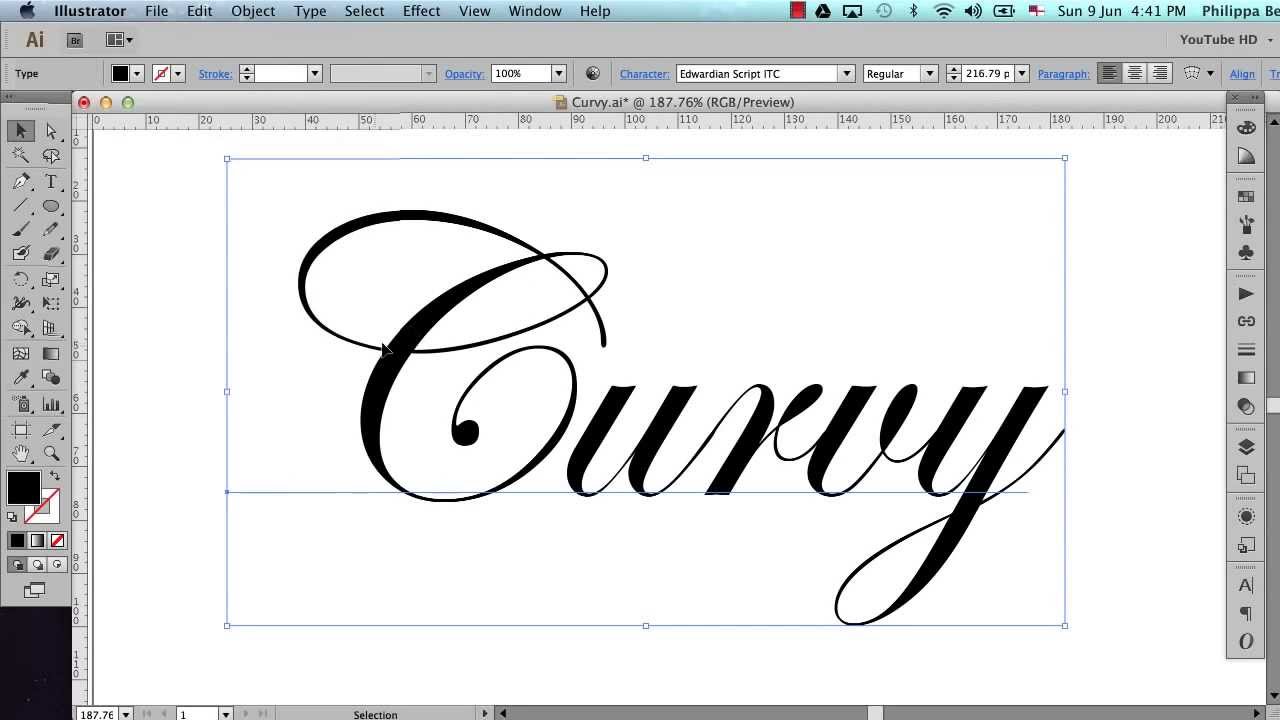Image resolution: width=1280 pixels, height=720 pixels.
Task: Open the Opacity percentage dropdown
Action: point(559,73)
